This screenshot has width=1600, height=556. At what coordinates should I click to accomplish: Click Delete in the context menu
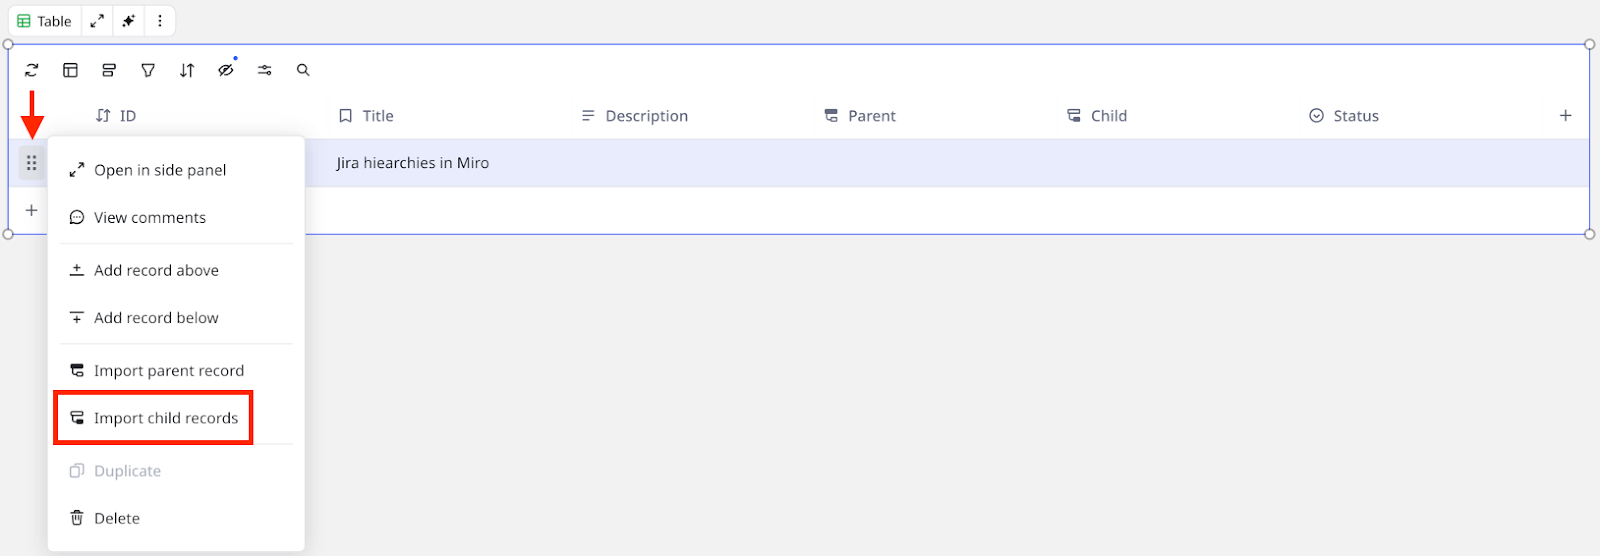pyautogui.click(x=117, y=518)
